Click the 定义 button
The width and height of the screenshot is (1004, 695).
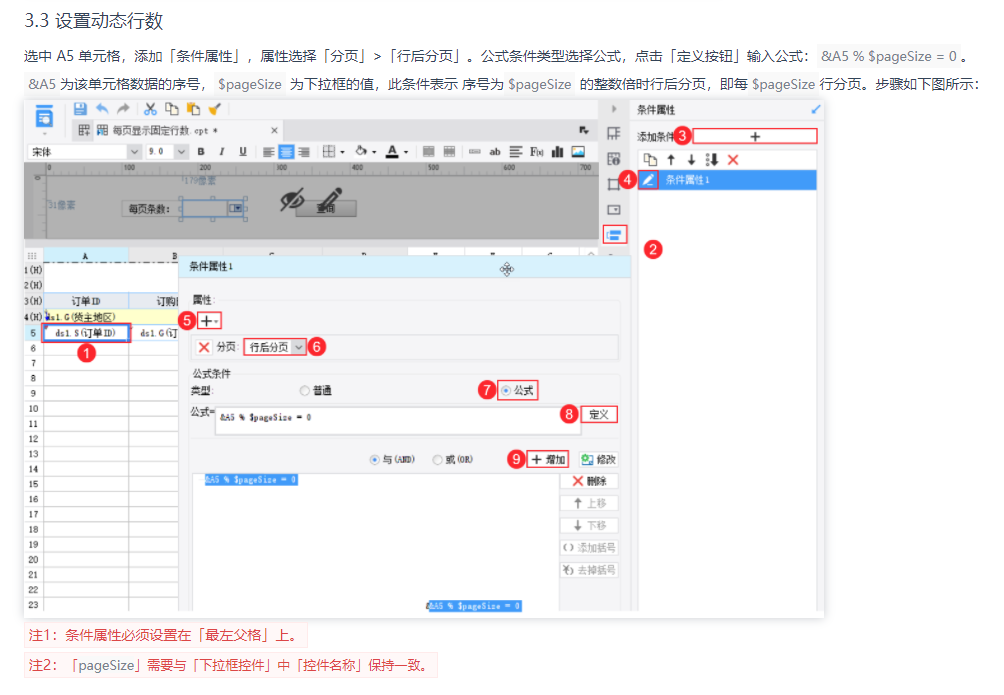click(x=599, y=414)
